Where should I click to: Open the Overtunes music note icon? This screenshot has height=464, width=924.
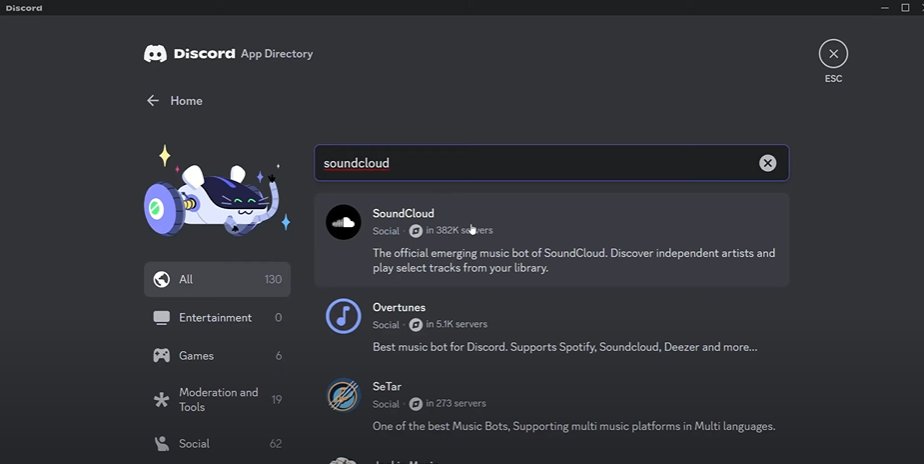tap(344, 316)
